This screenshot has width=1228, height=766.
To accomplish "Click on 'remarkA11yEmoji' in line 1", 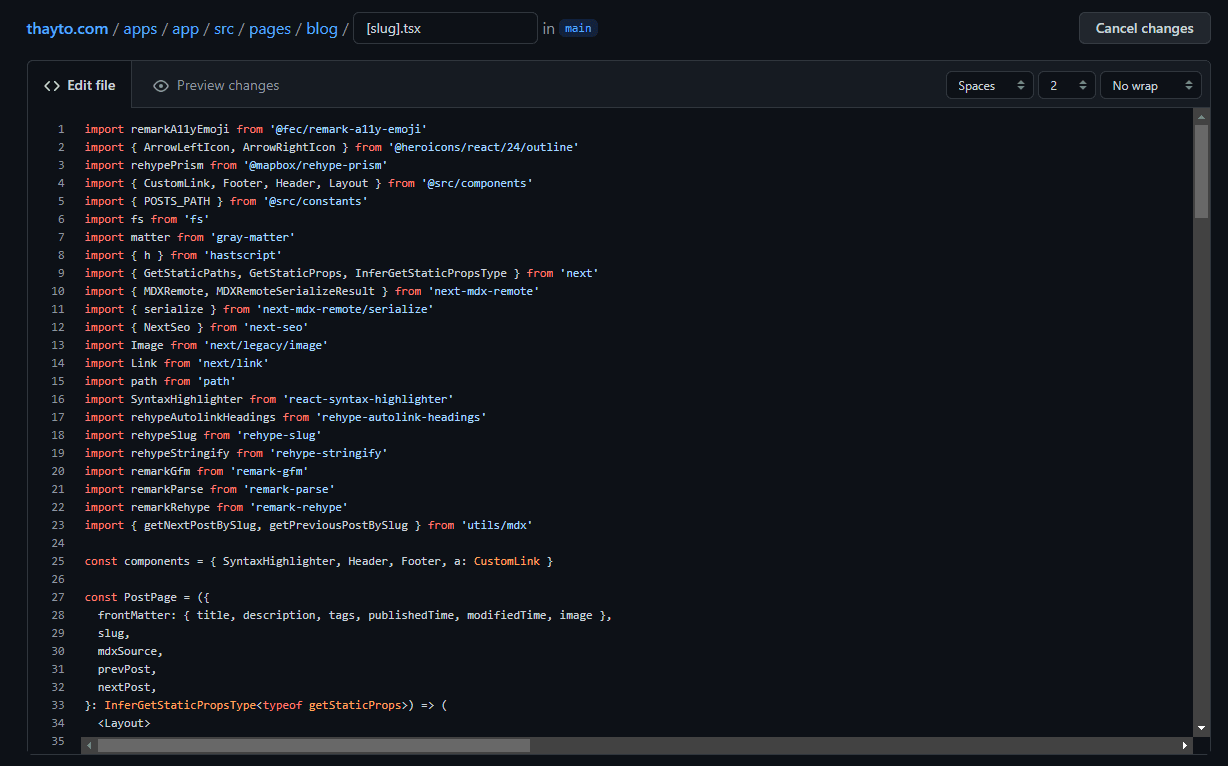I will point(180,129).
